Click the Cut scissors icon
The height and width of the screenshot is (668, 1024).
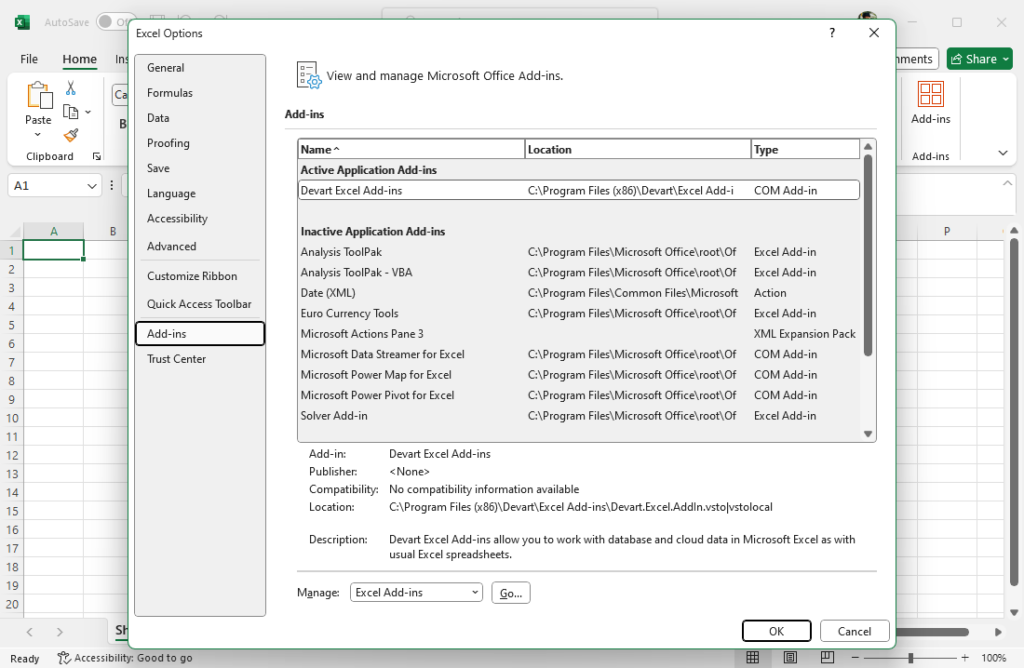click(x=71, y=87)
